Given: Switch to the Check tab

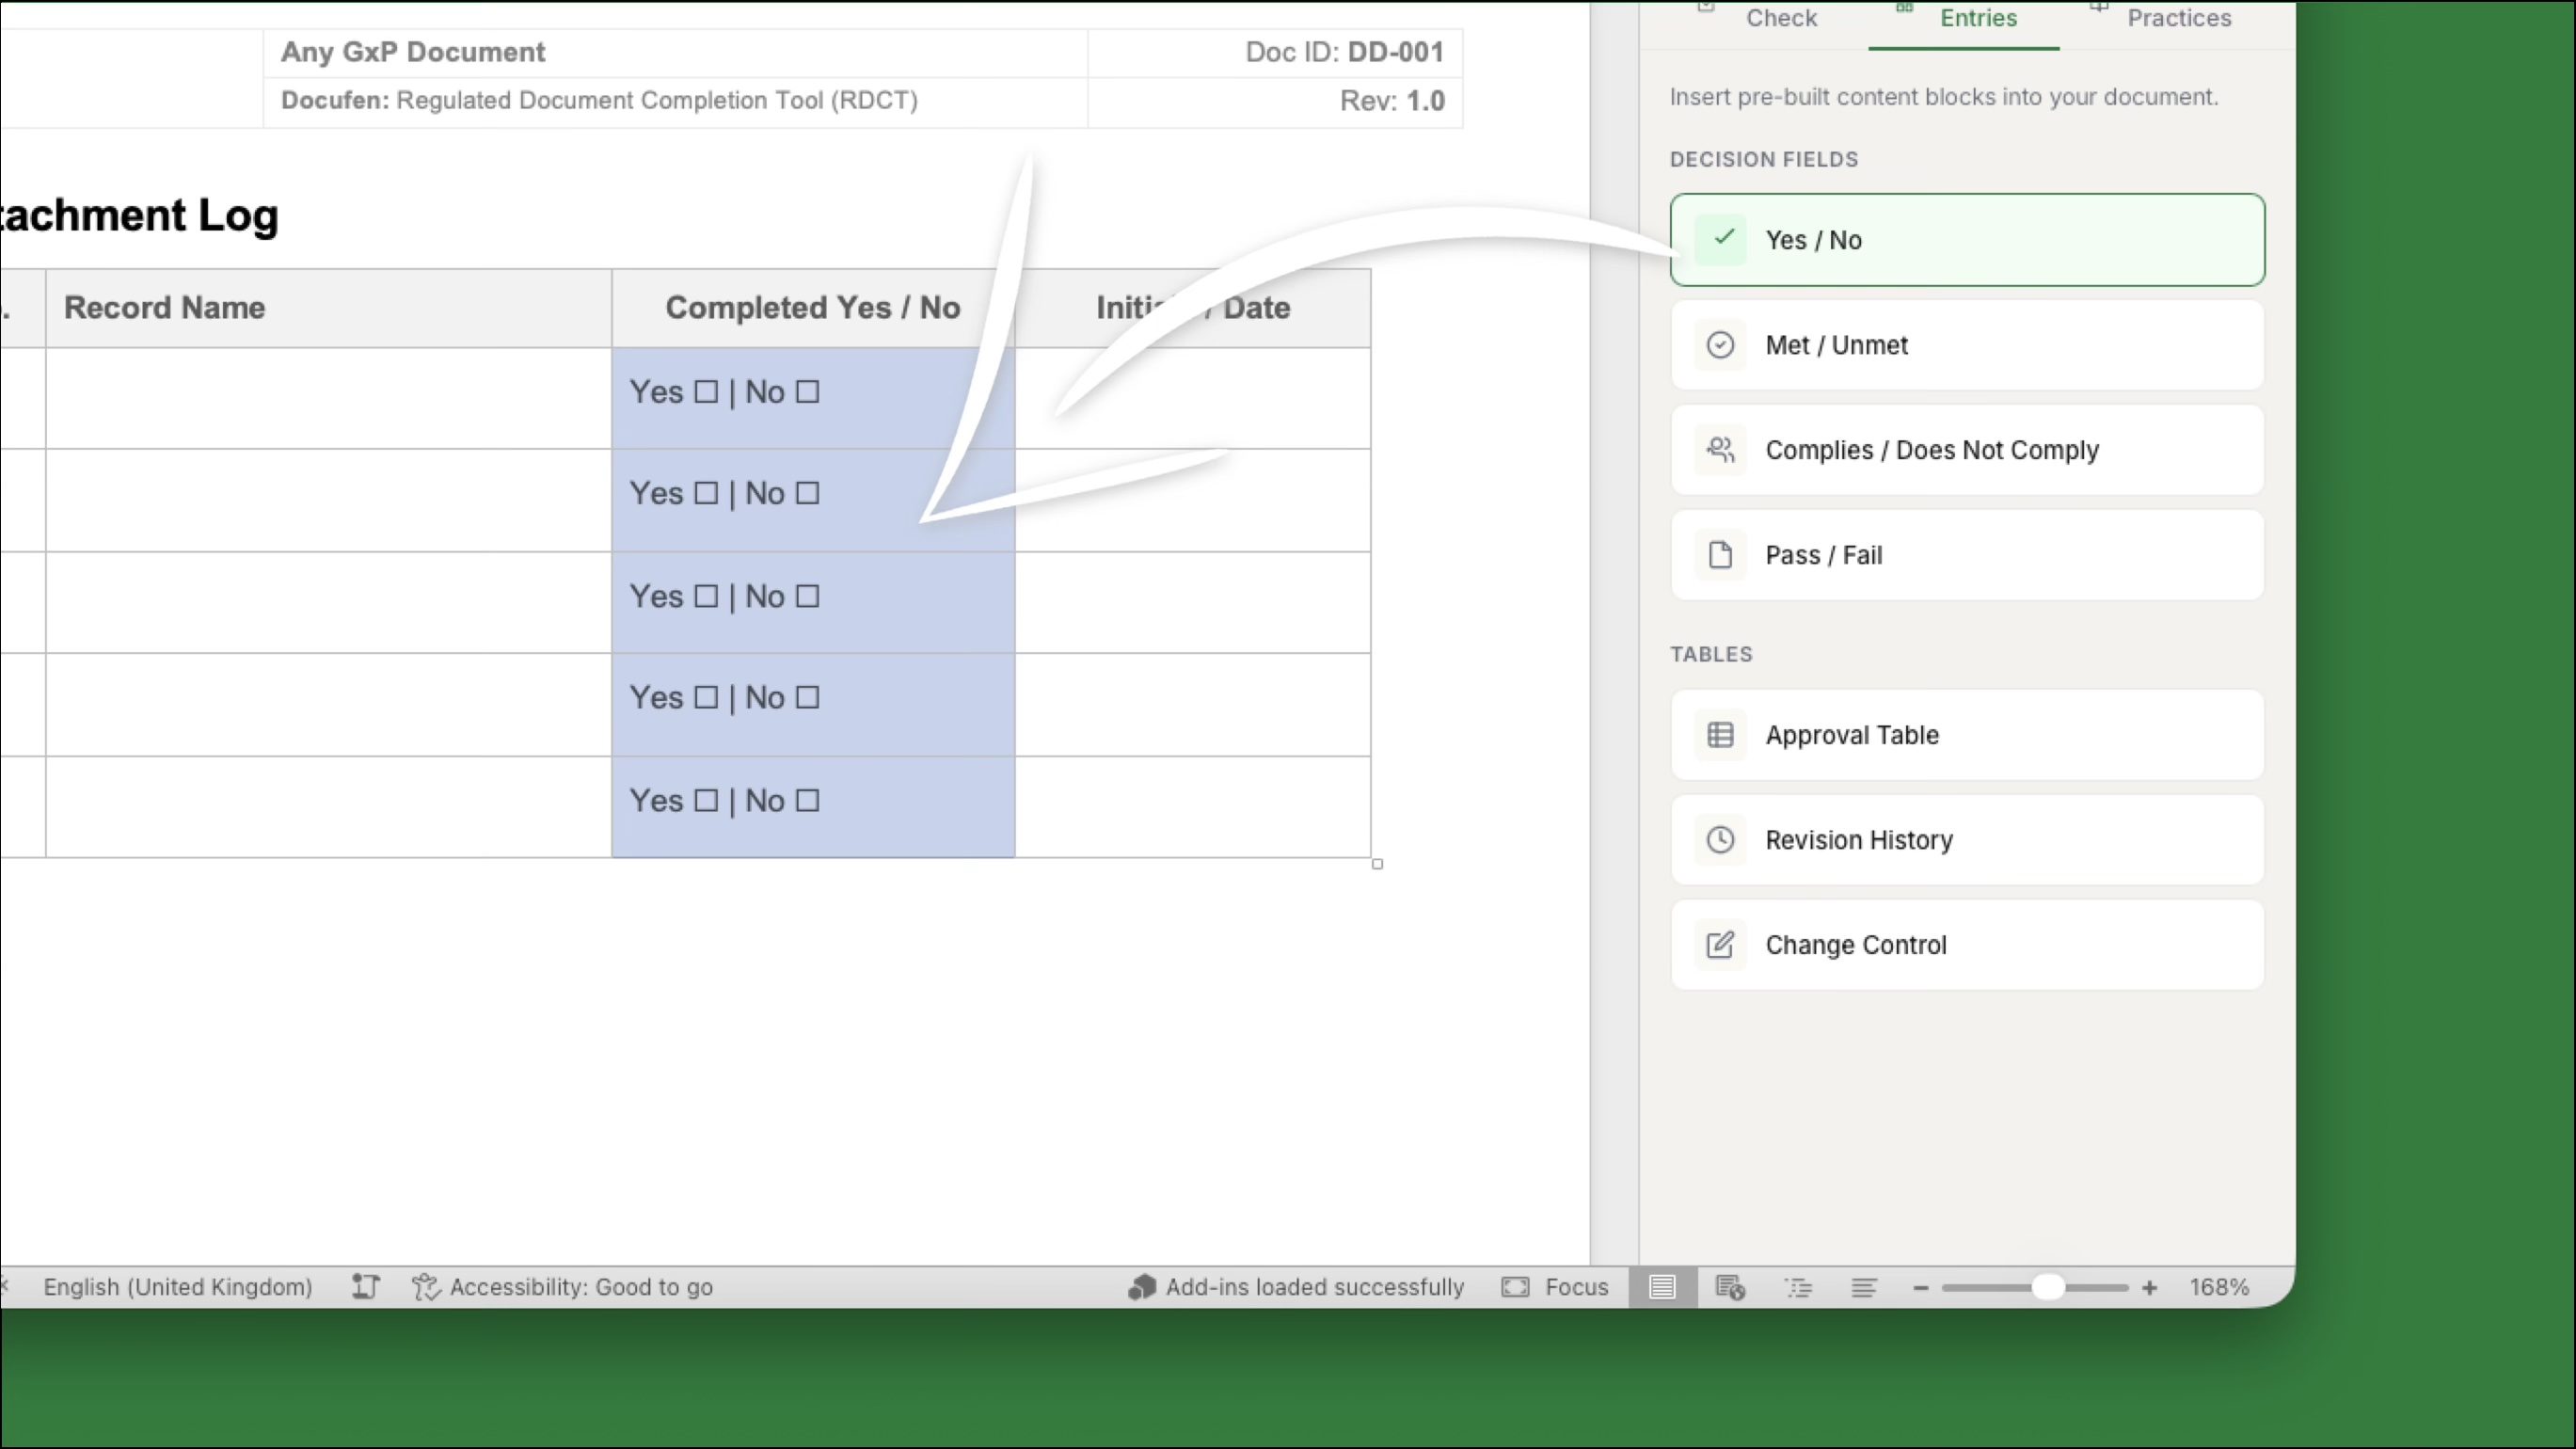Looking at the screenshot, I should 1781,18.
